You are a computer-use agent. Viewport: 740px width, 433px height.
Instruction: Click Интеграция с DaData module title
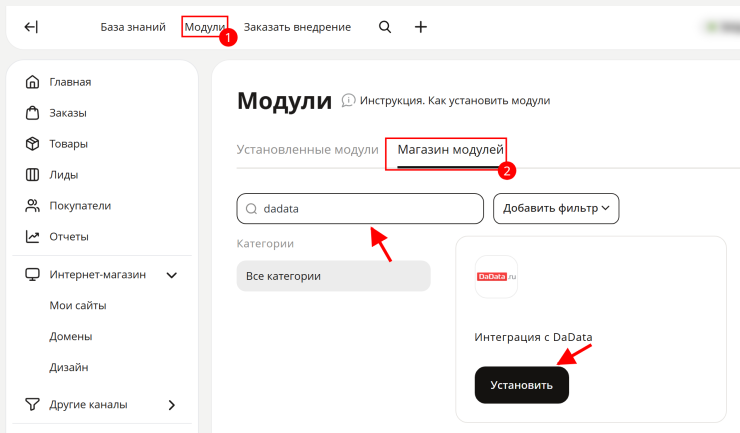533,337
